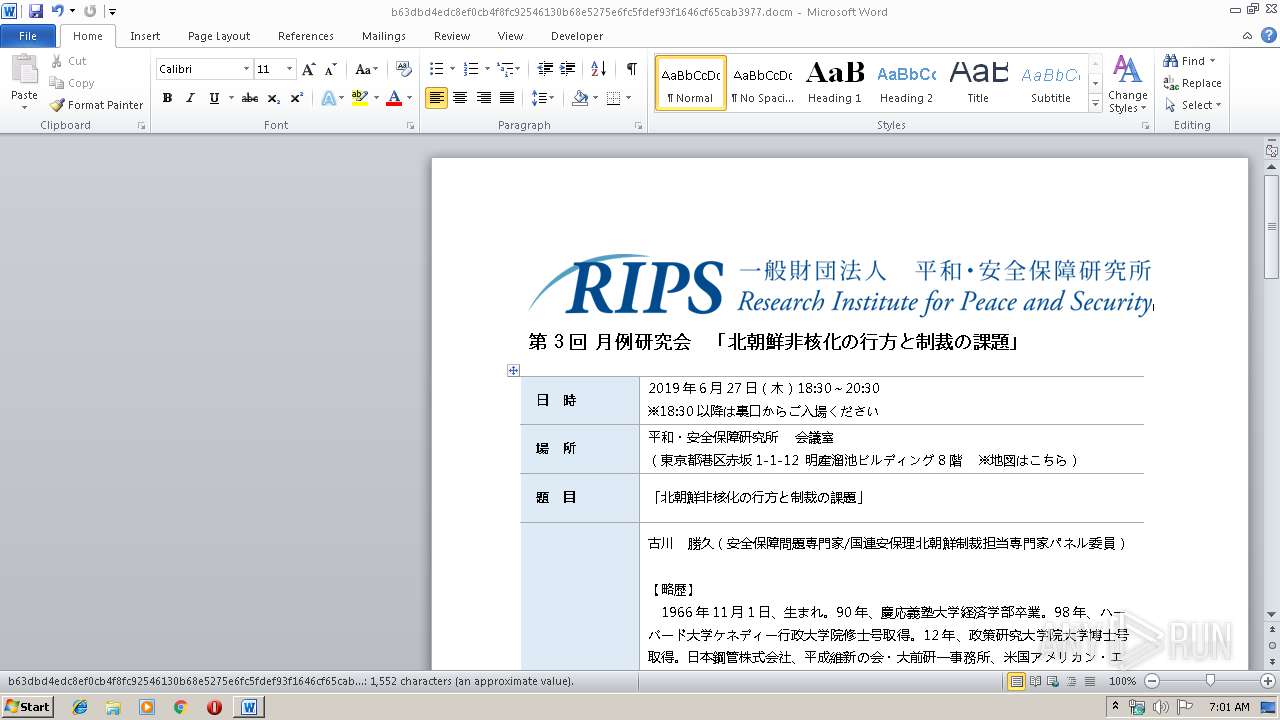Click the system volume tray icon
1280x720 pixels.
1162,707
